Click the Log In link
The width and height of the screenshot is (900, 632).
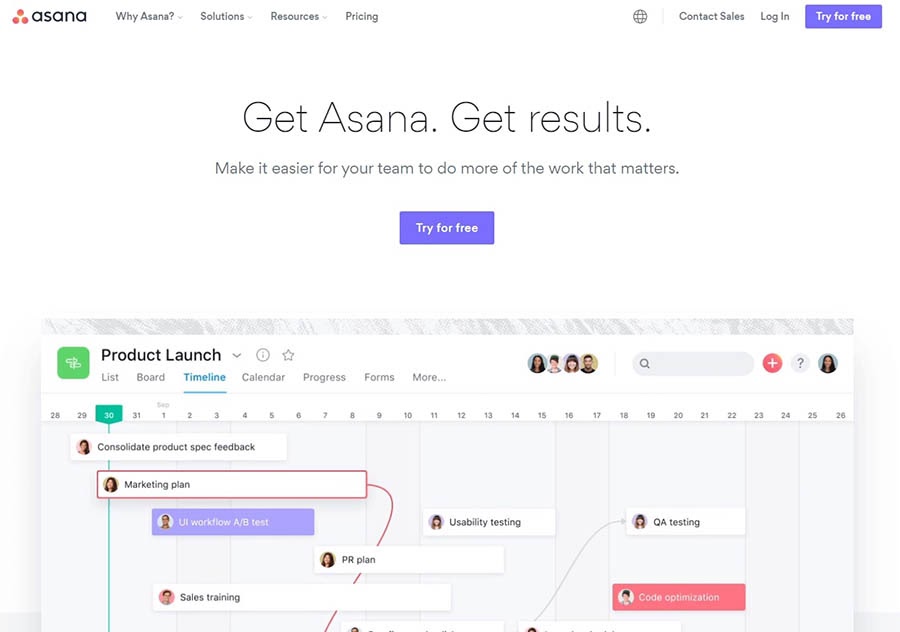coord(774,17)
